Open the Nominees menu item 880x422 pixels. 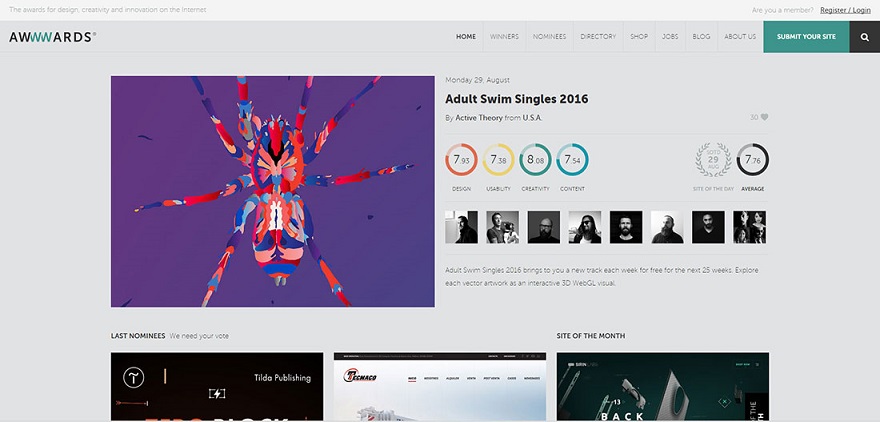pos(549,37)
